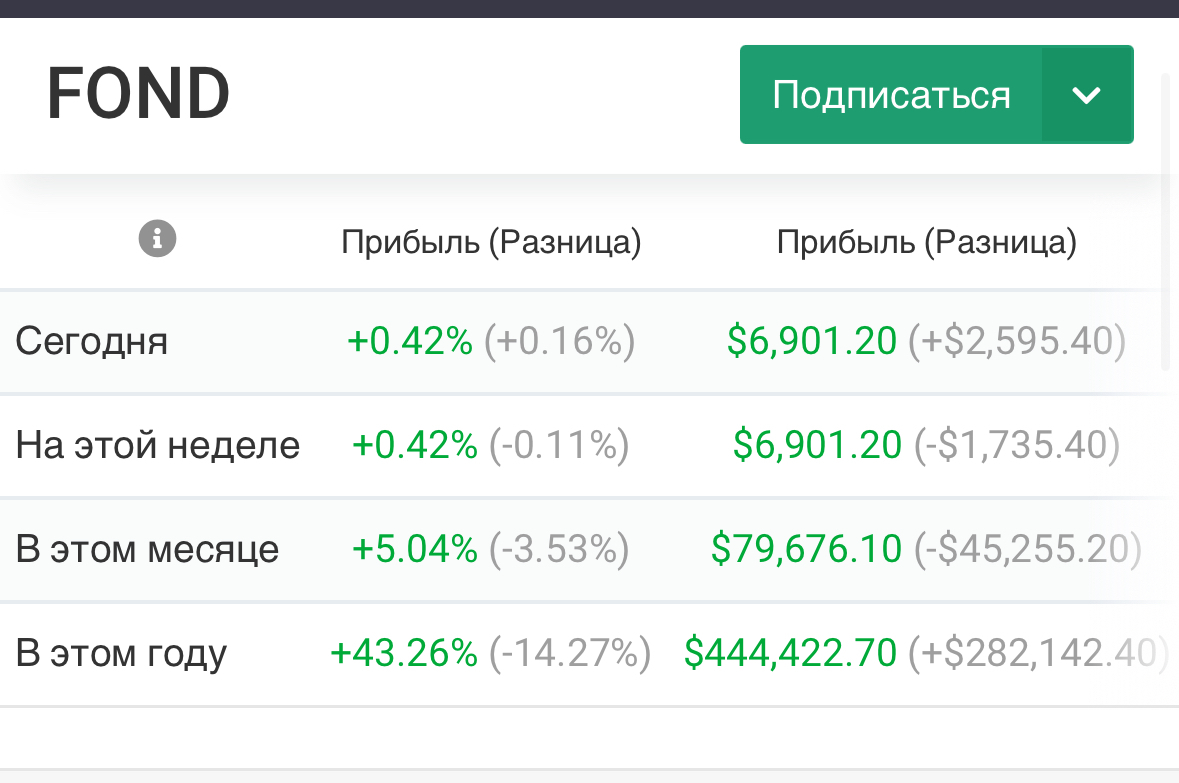The width and height of the screenshot is (1179, 783).
Task: Click this year's +43.26% gain value
Action: 404,653
